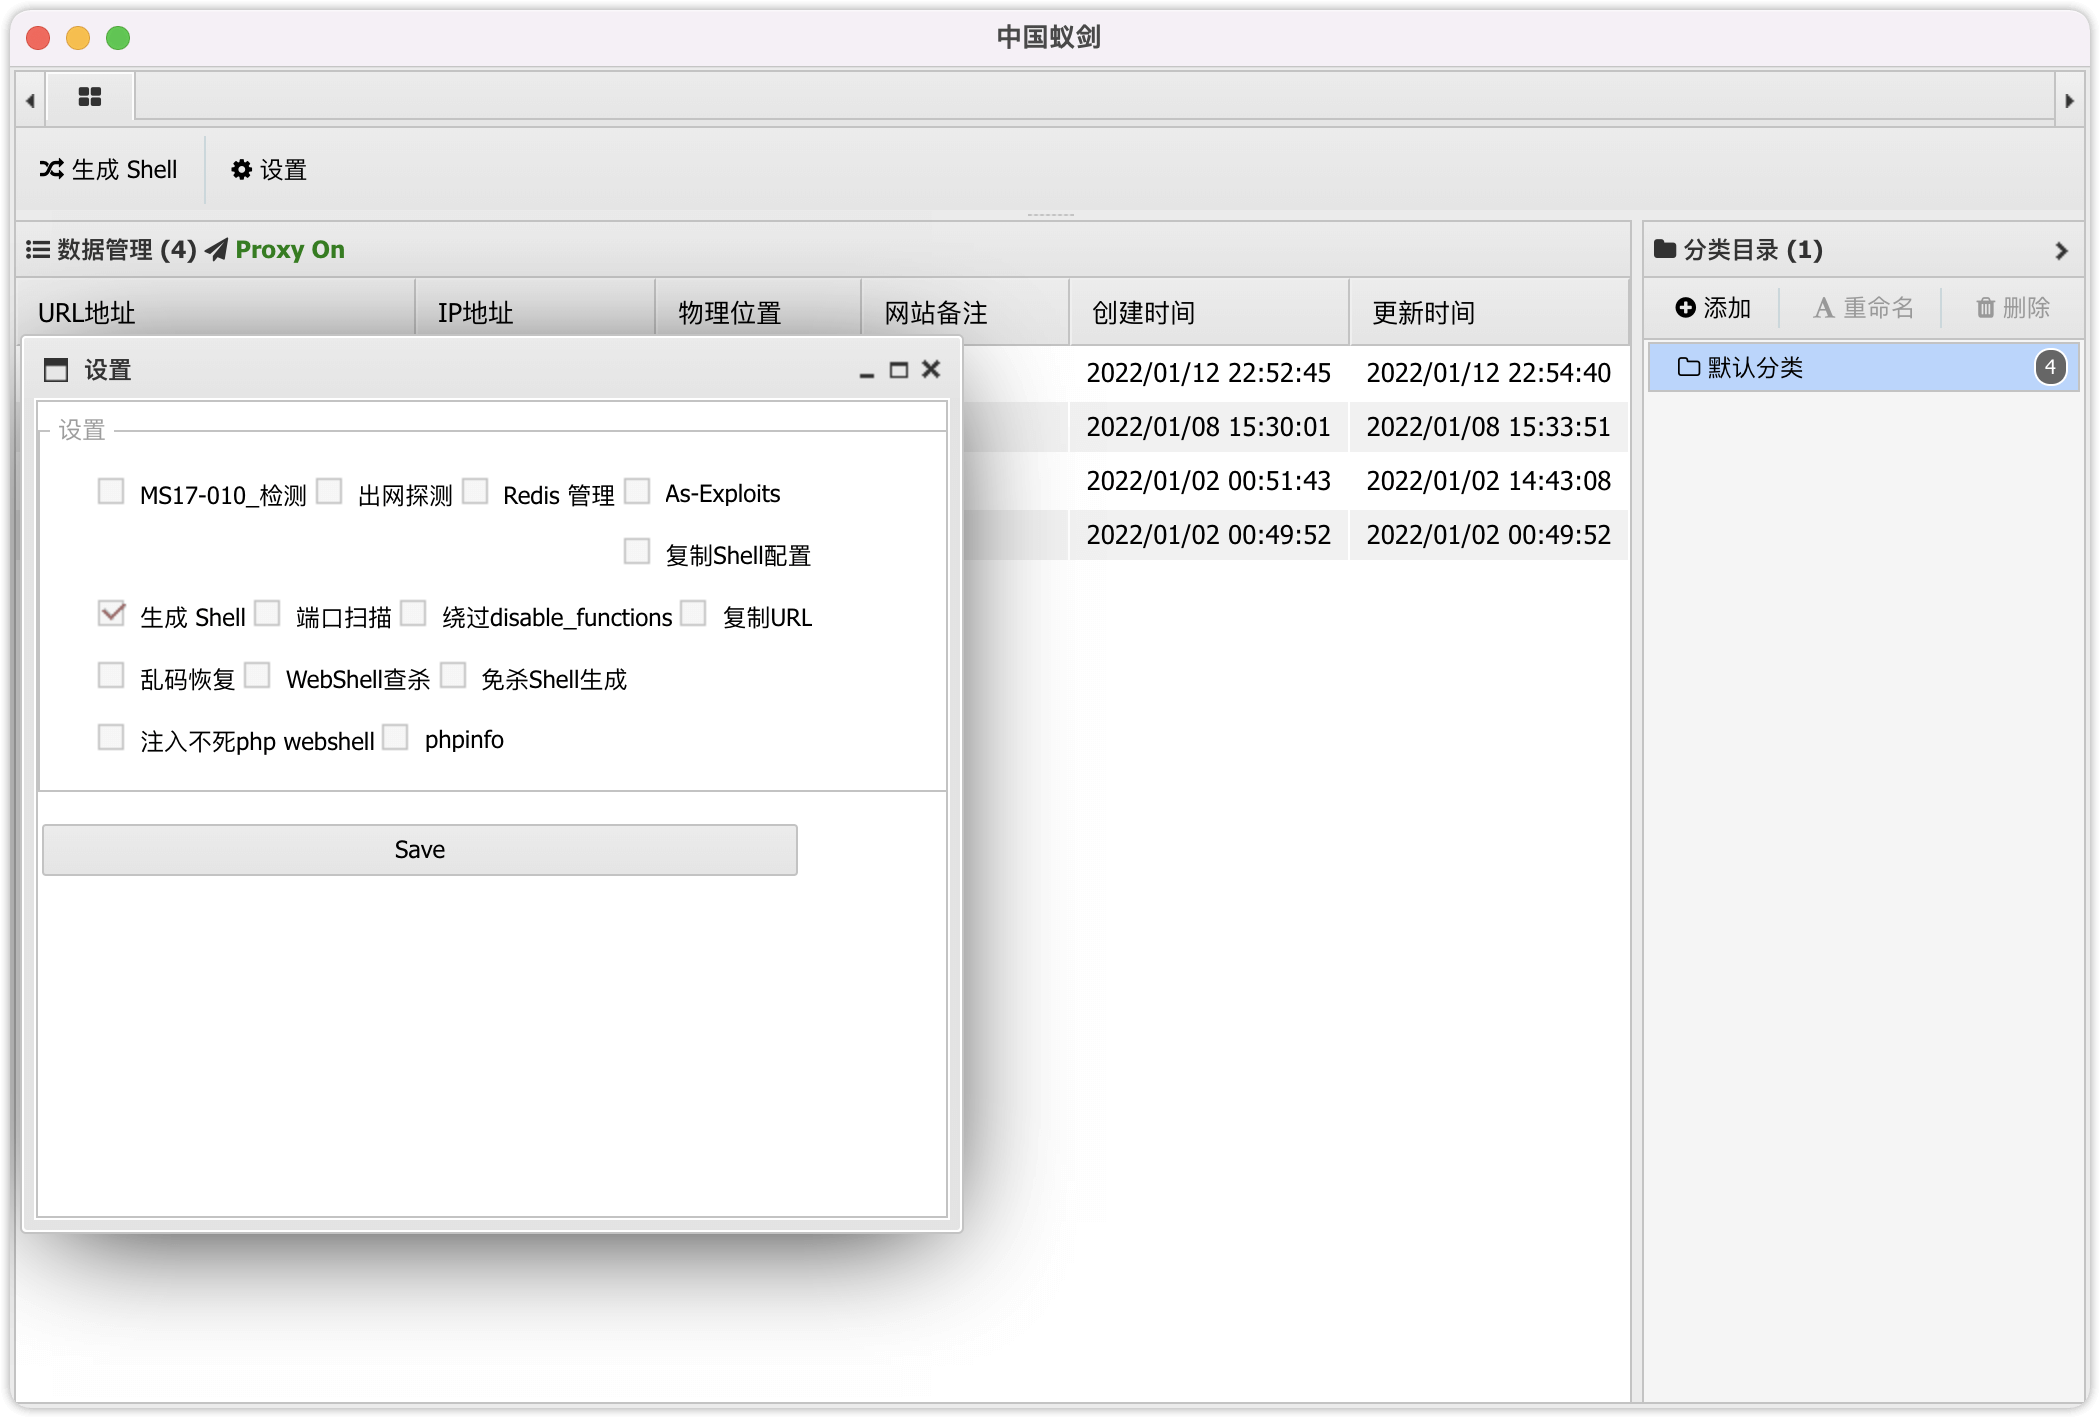Click the Save button

[419, 849]
